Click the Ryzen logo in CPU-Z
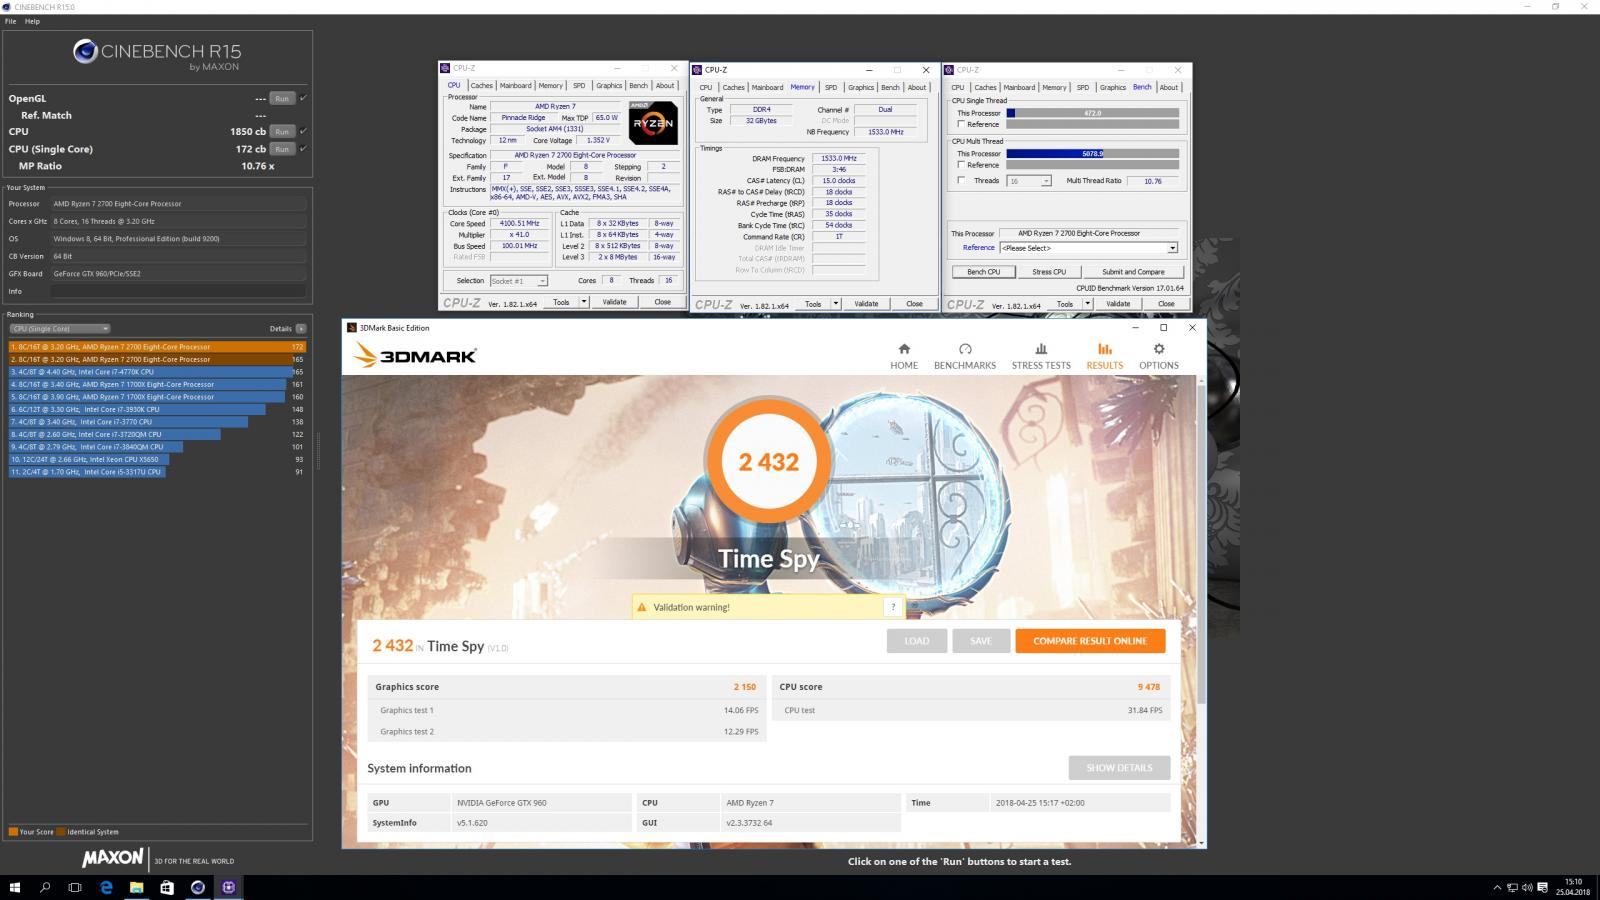1600x900 pixels. pos(653,123)
